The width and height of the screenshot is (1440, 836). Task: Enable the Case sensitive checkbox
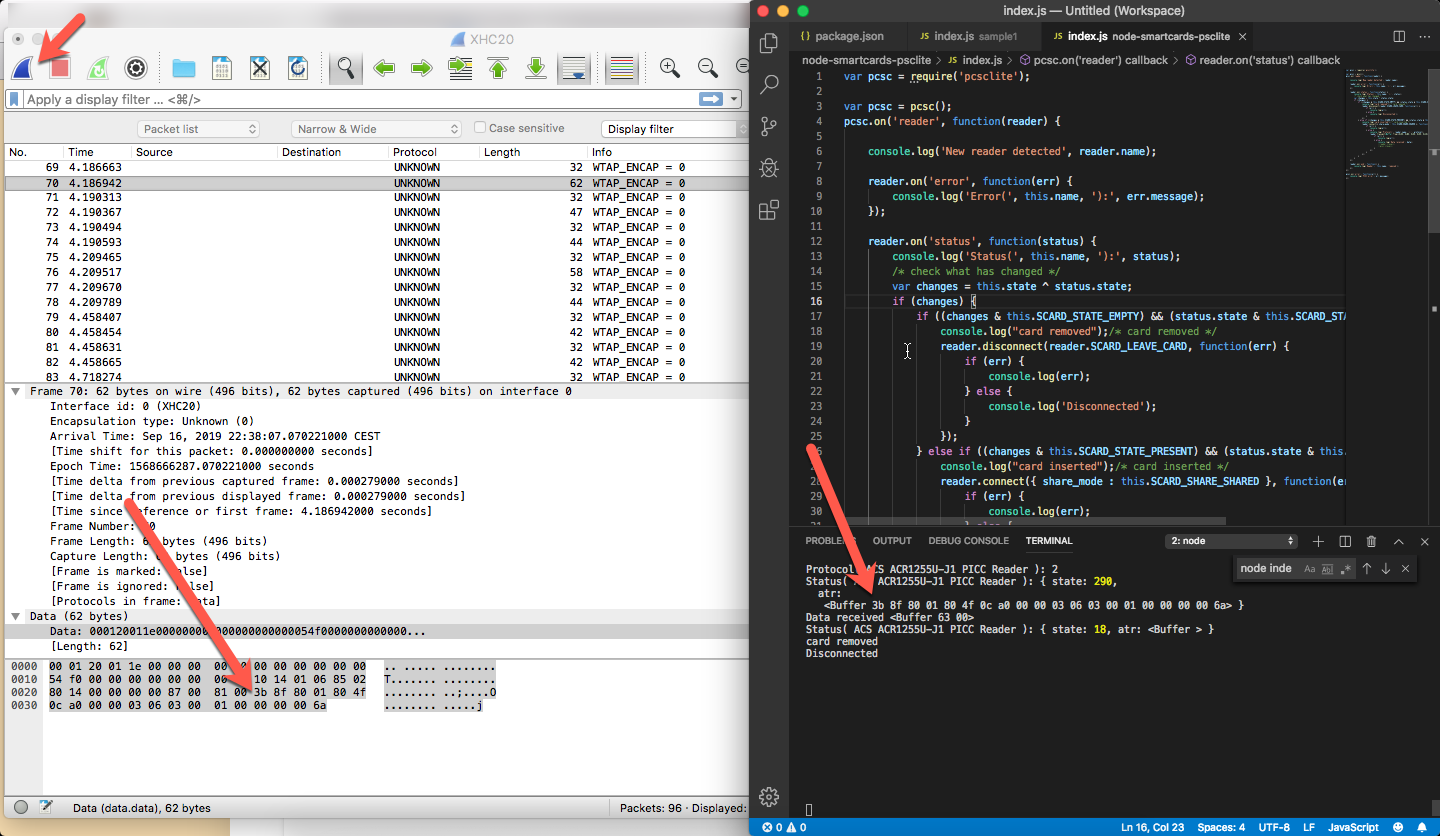point(480,128)
